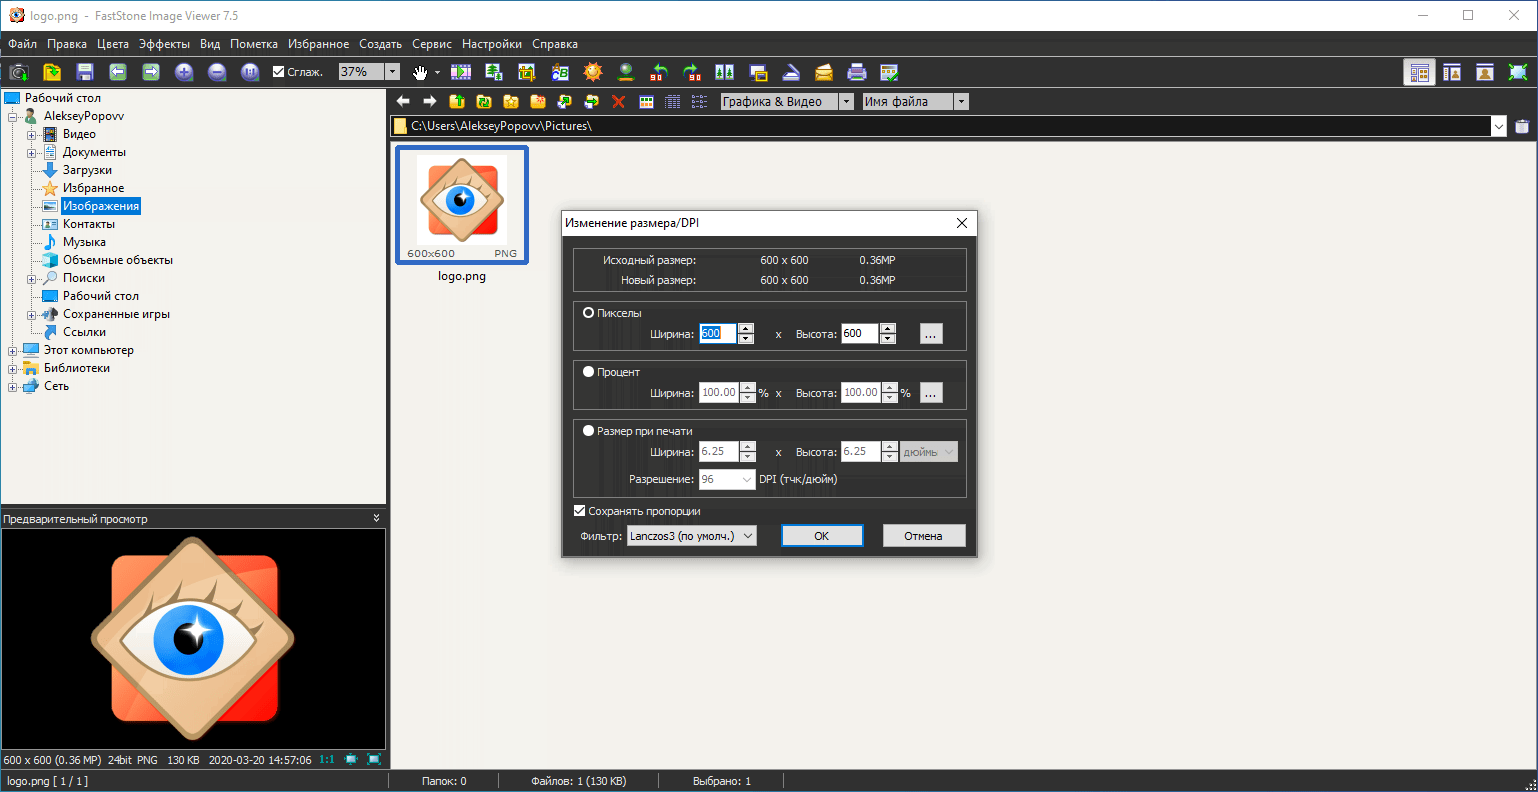Open the Настройки menu
Screen dimensions: 1538x792
[x=492, y=44]
